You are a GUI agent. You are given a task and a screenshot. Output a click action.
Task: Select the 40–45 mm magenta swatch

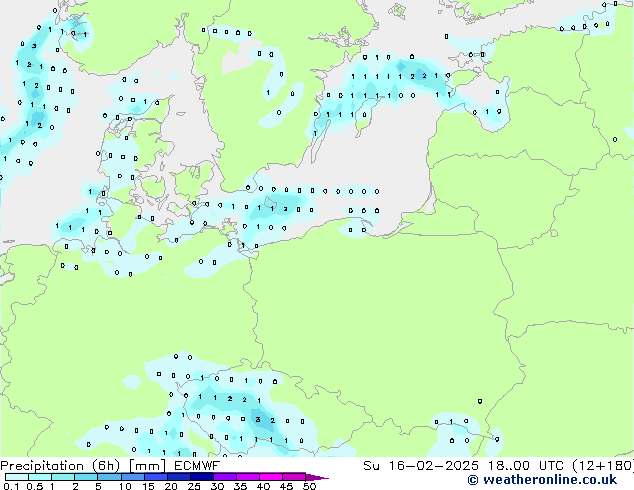pyautogui.click(x=271, y=477)
